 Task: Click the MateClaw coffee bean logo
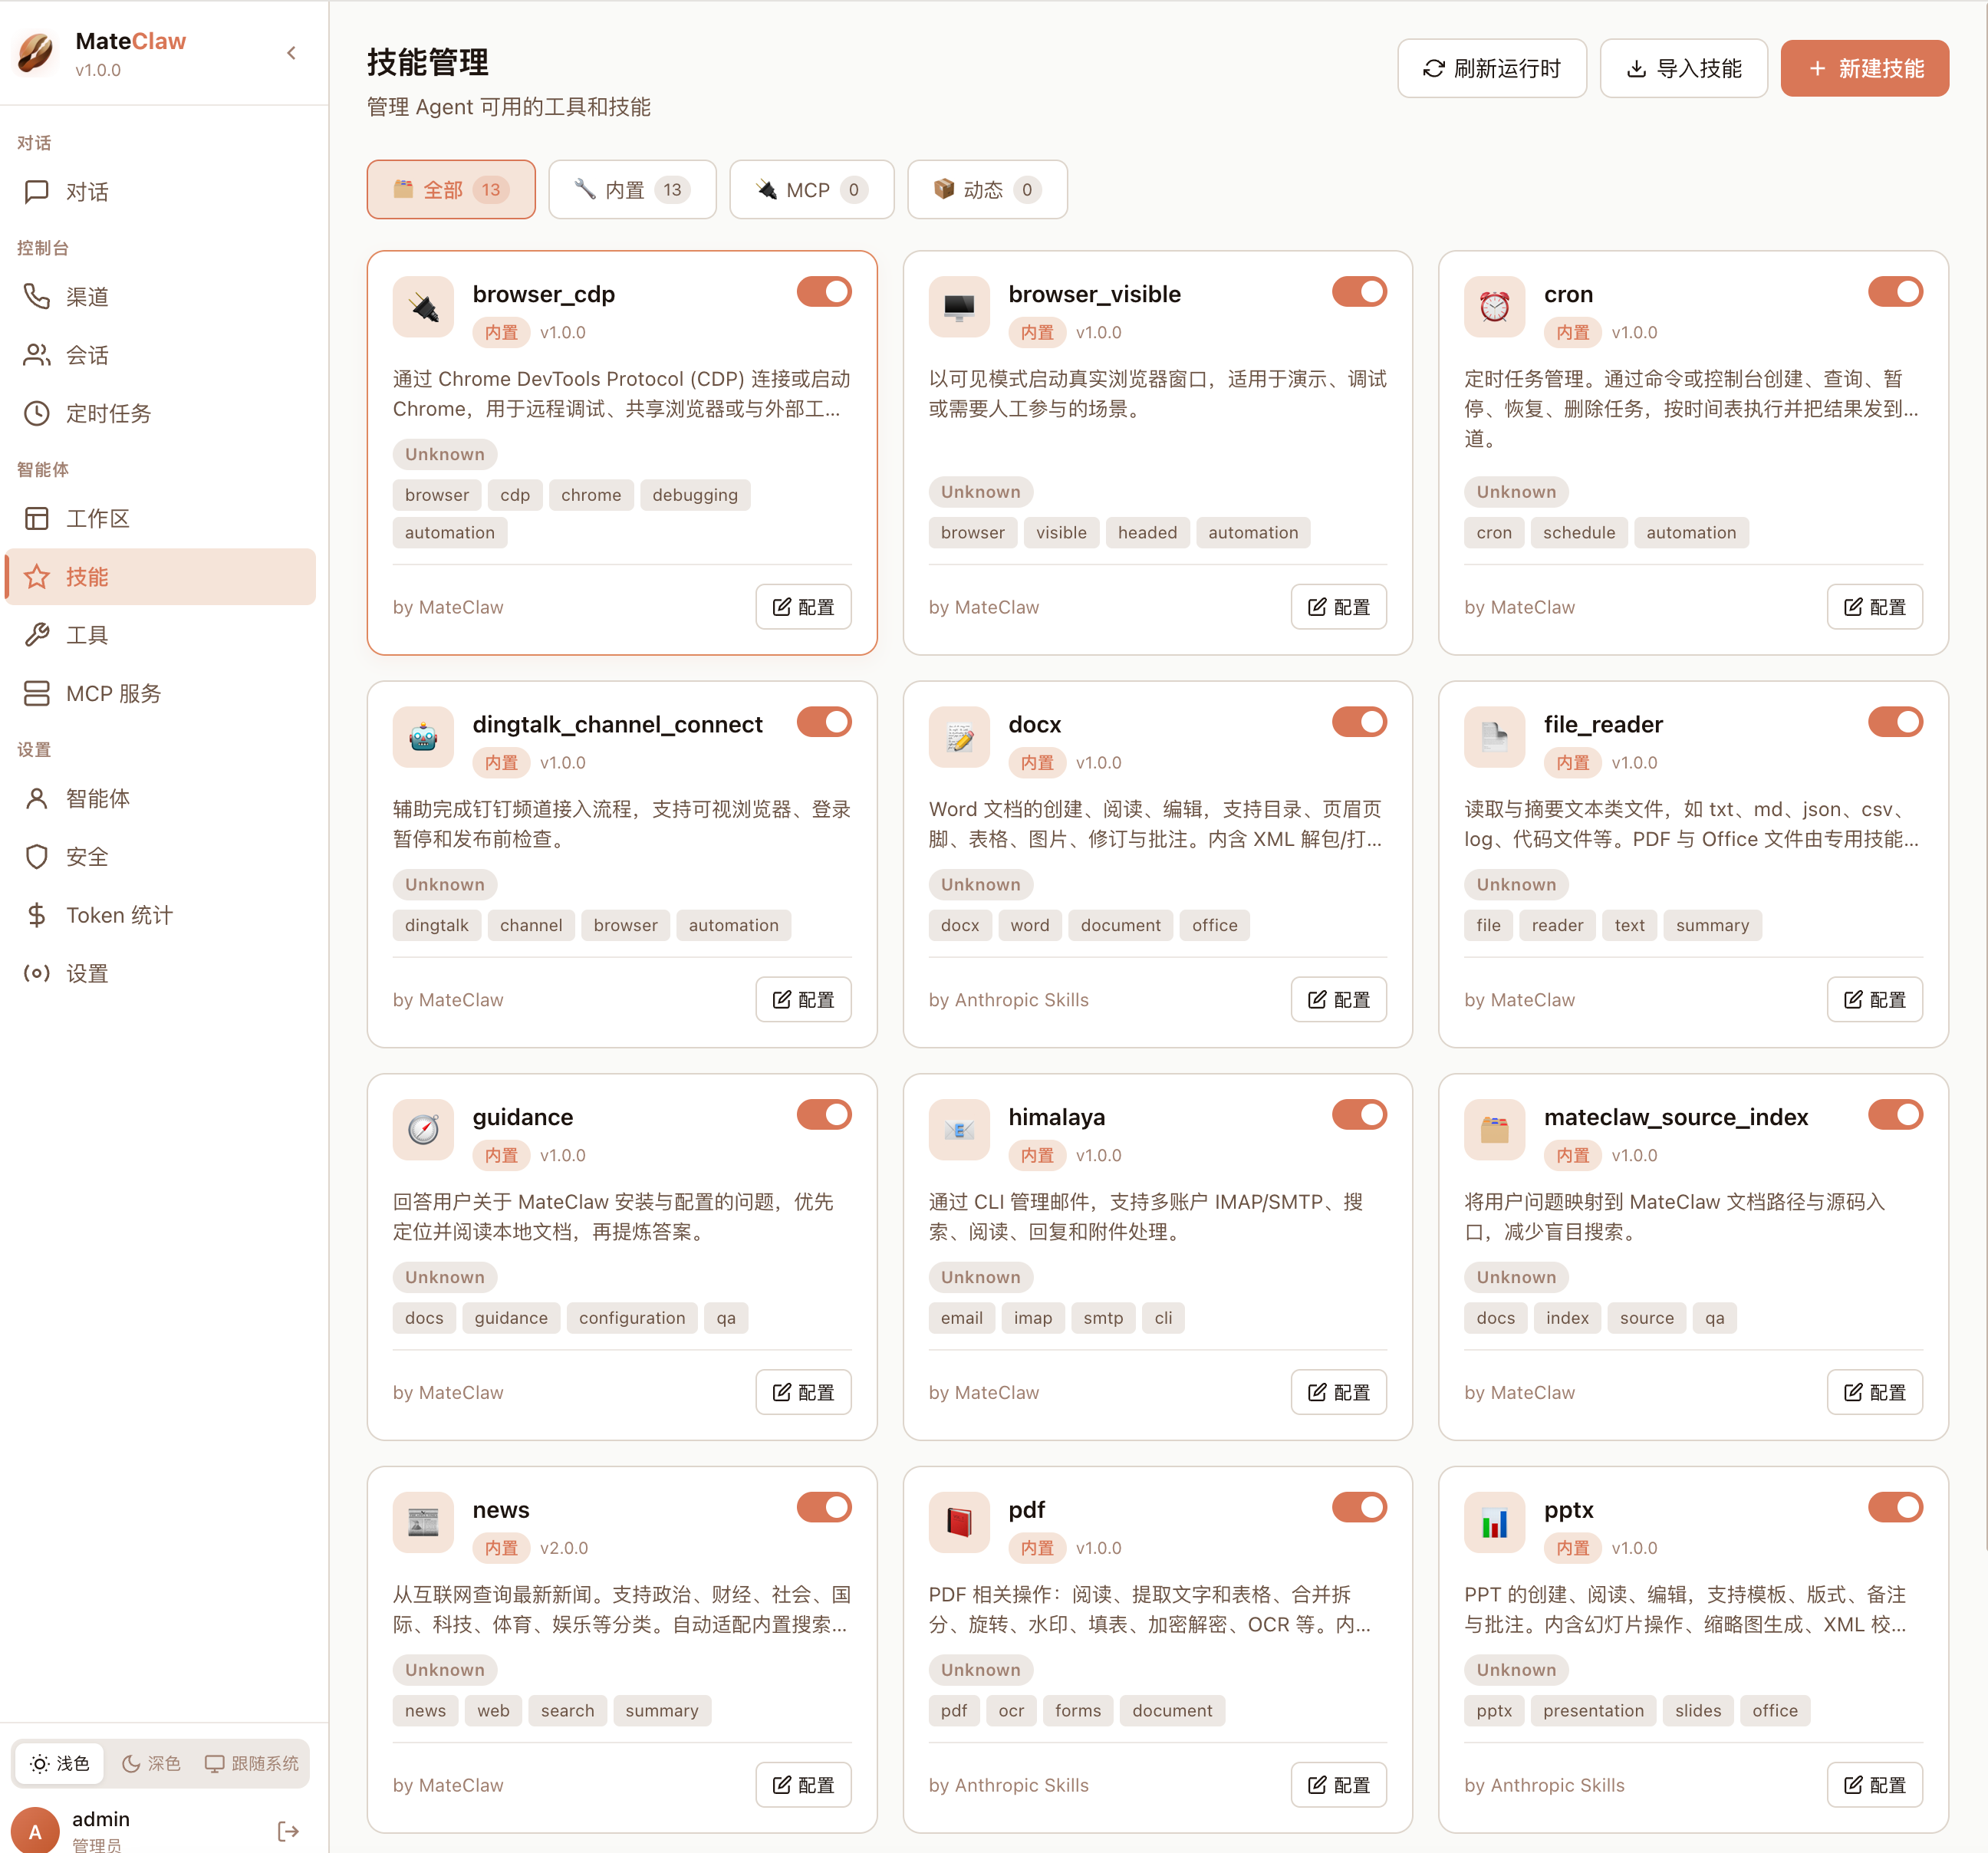click(x=35, y=54)
